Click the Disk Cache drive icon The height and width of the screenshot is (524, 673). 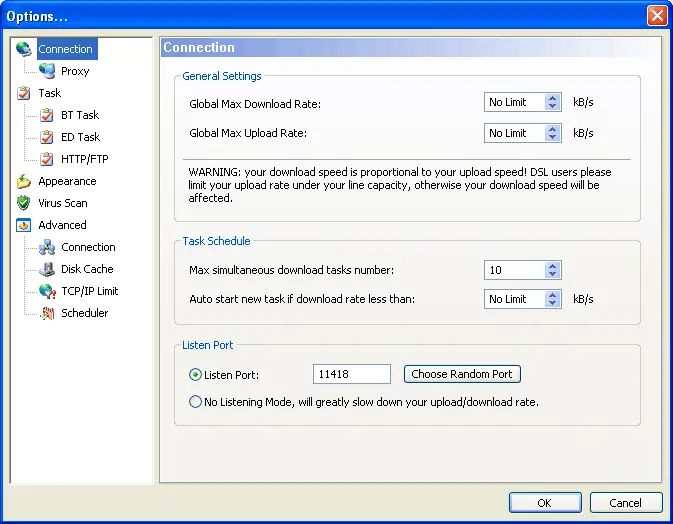47,269
